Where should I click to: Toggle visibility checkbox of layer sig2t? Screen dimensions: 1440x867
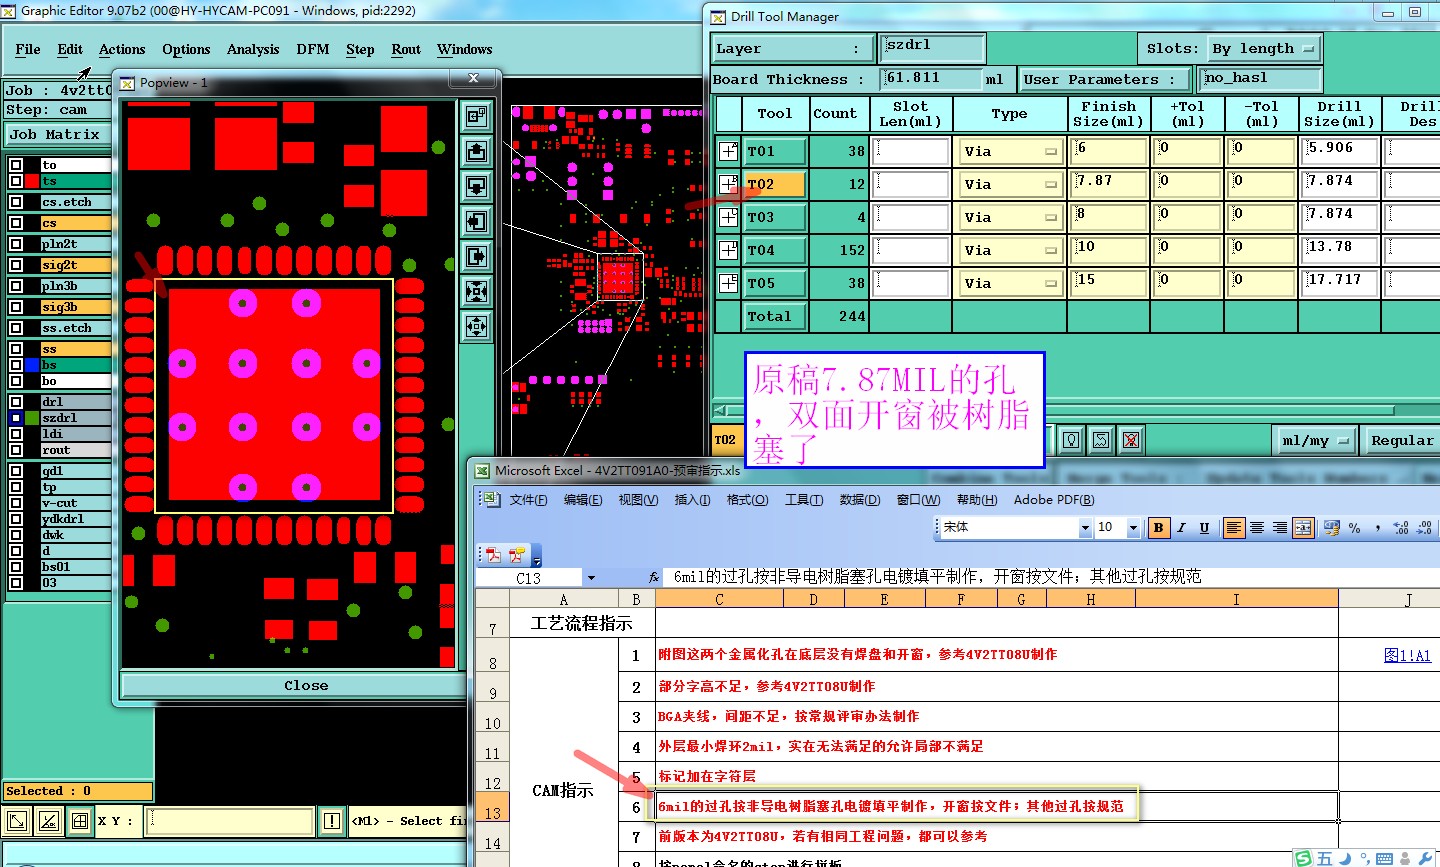(16, 265)
